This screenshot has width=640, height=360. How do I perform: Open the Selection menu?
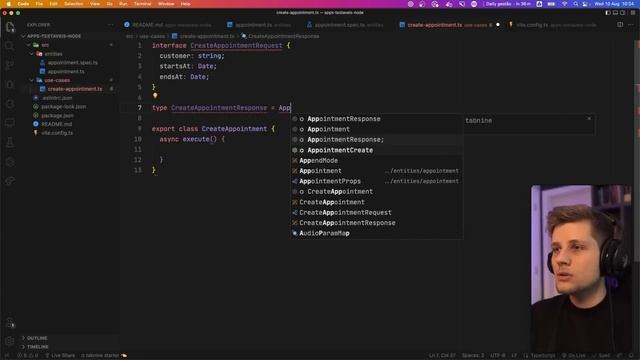pyautogui.click(x=73, y=4)
